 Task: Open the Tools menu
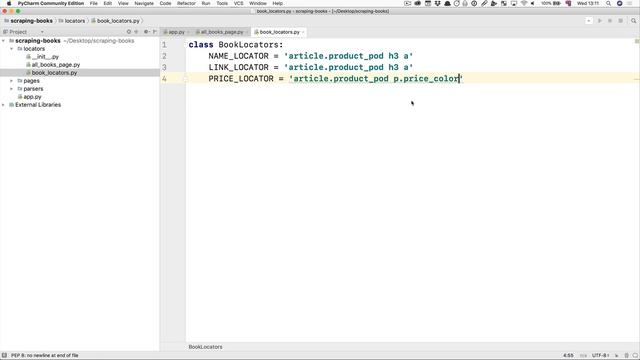tap(222, 3)
